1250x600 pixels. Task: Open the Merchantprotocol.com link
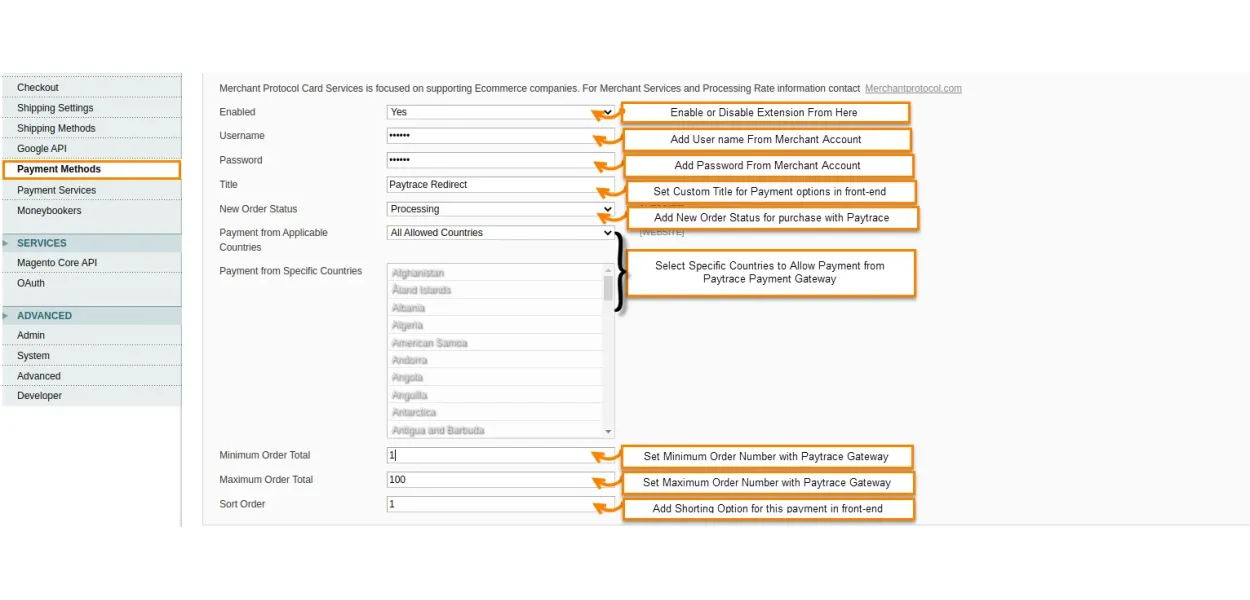coord(912,89)
